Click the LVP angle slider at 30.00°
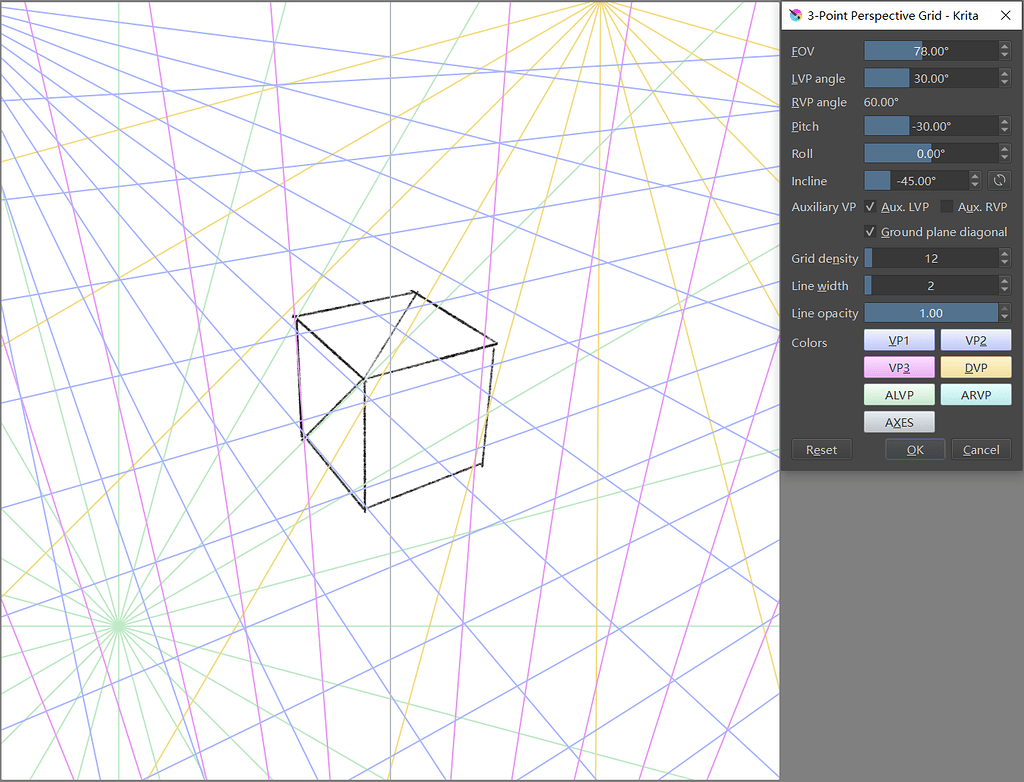Screen dimensions: 1024x782 pos(931,78)
